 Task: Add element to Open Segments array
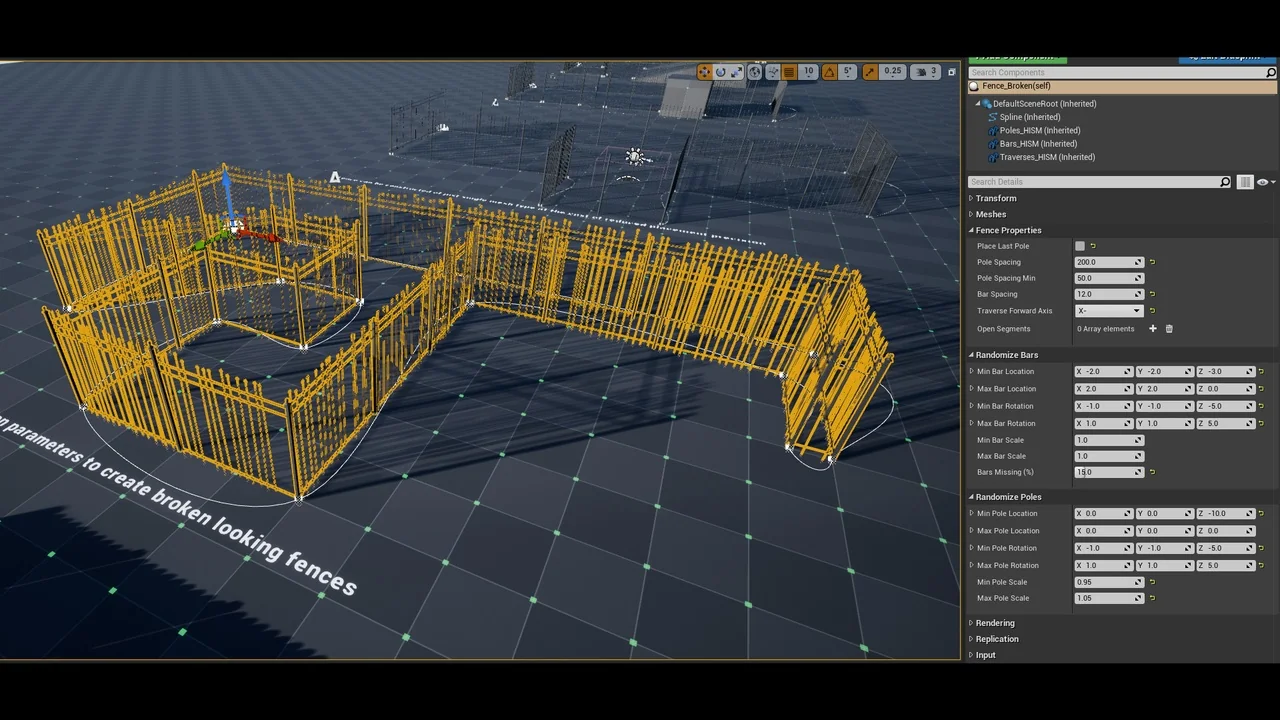1152,328
